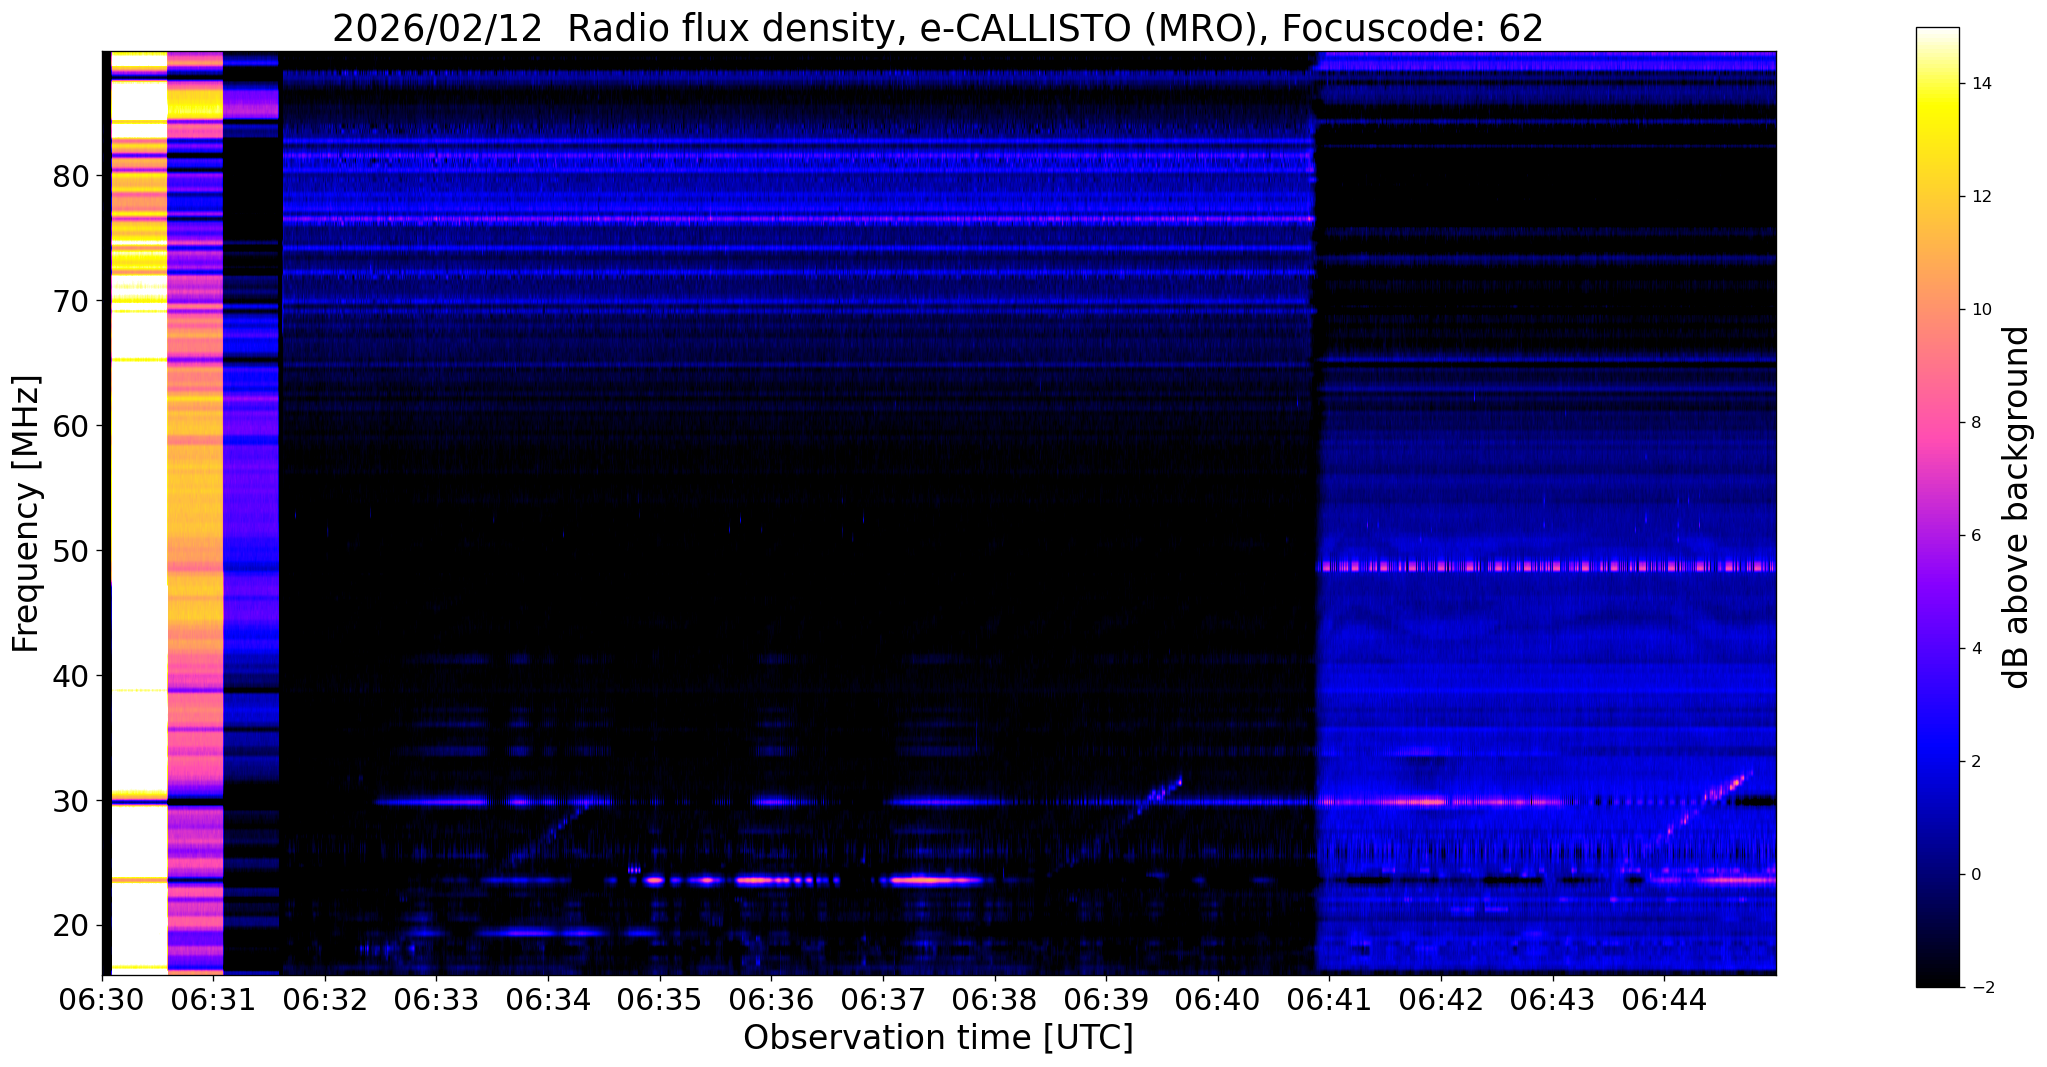Screen dimensions: 2047x1067
Task: Click the 20 MHz frequency tick label
Action: (71, 927)
